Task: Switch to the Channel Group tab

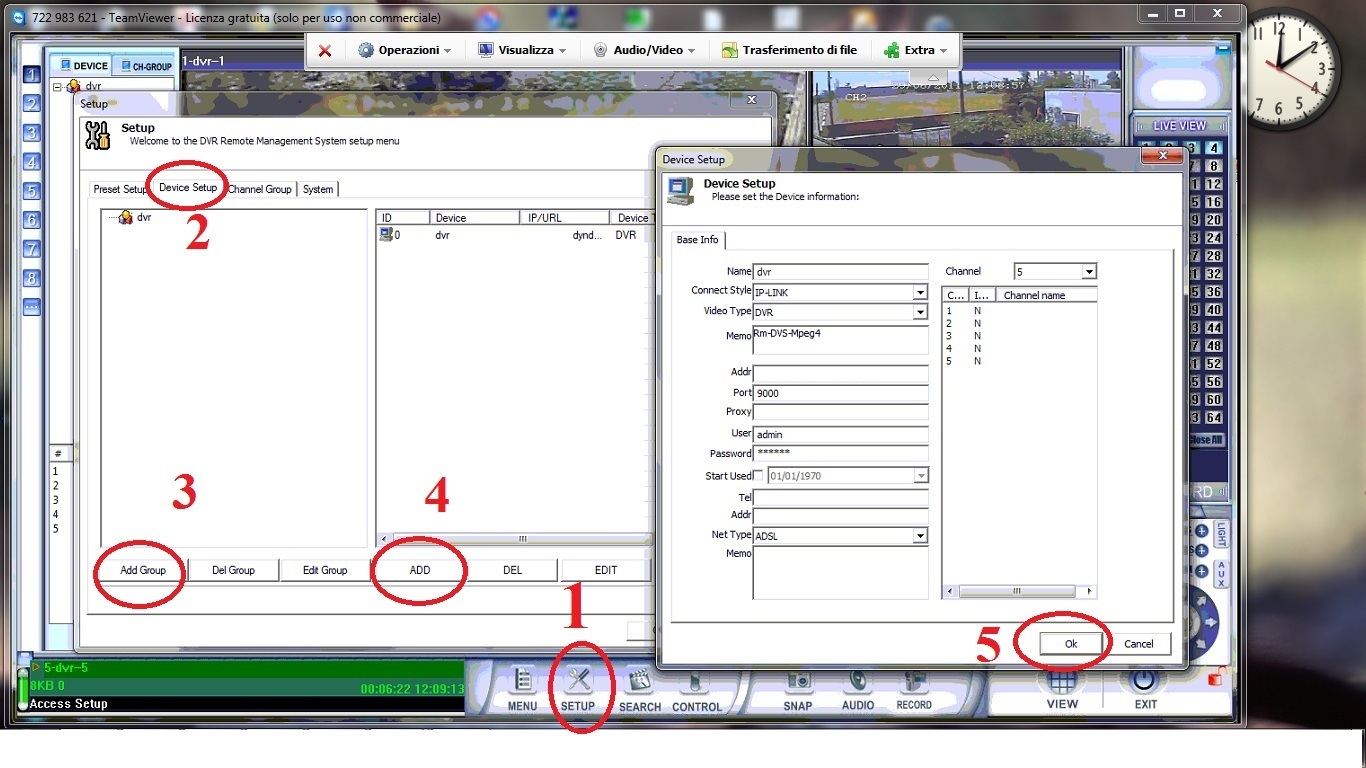Action: pos(260,189)
